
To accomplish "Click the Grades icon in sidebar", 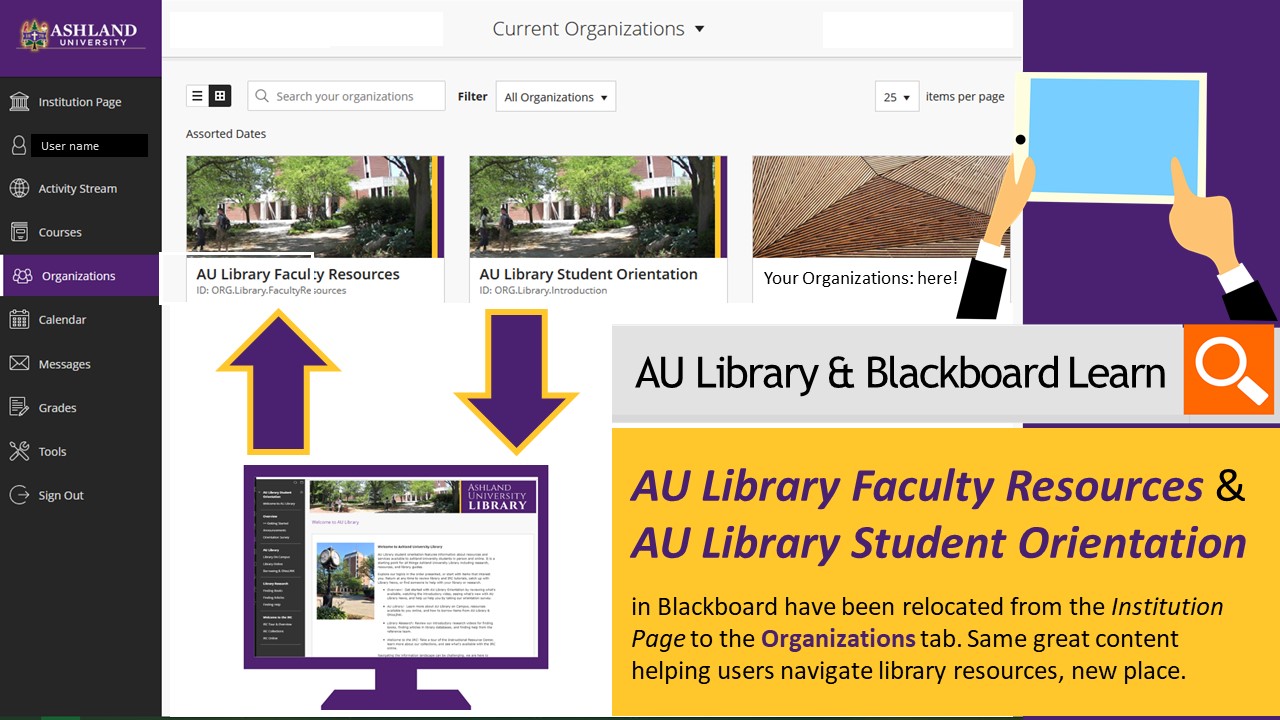I will [19, 407].
